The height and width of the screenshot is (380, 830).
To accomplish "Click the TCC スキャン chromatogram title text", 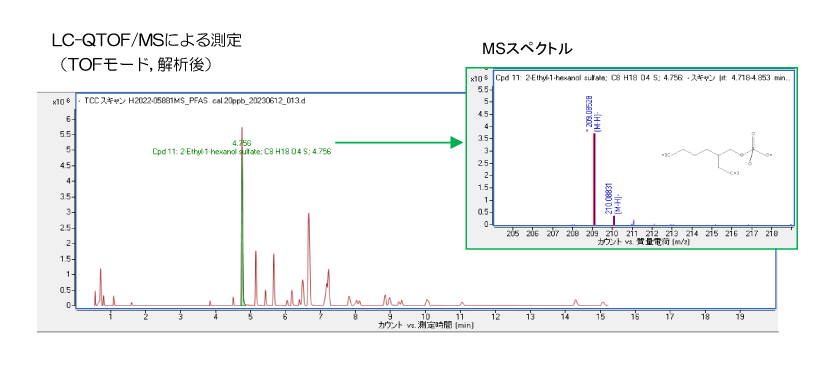I will click(x=191, y=101).
